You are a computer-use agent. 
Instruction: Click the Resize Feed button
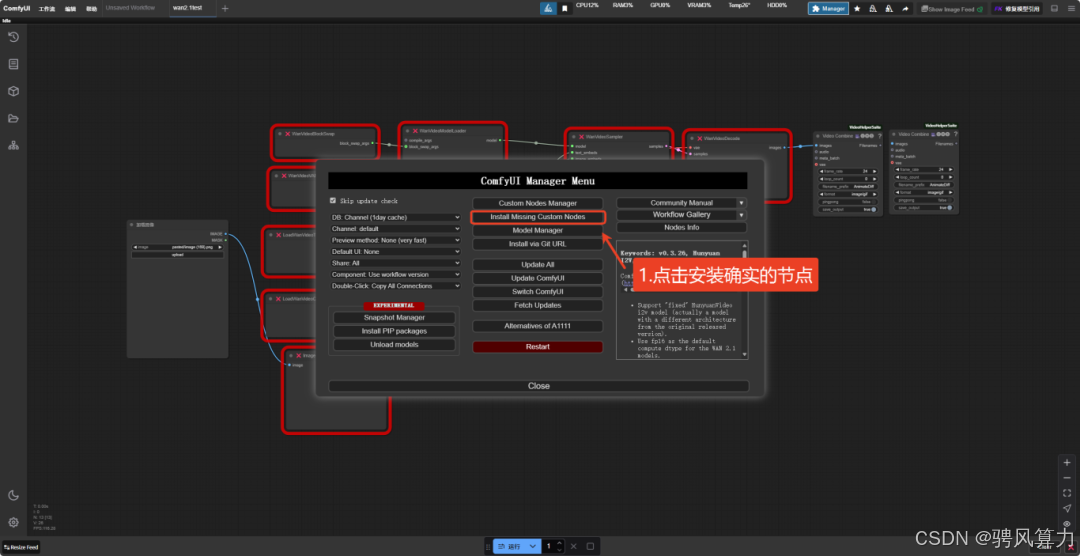coord(21,547)
